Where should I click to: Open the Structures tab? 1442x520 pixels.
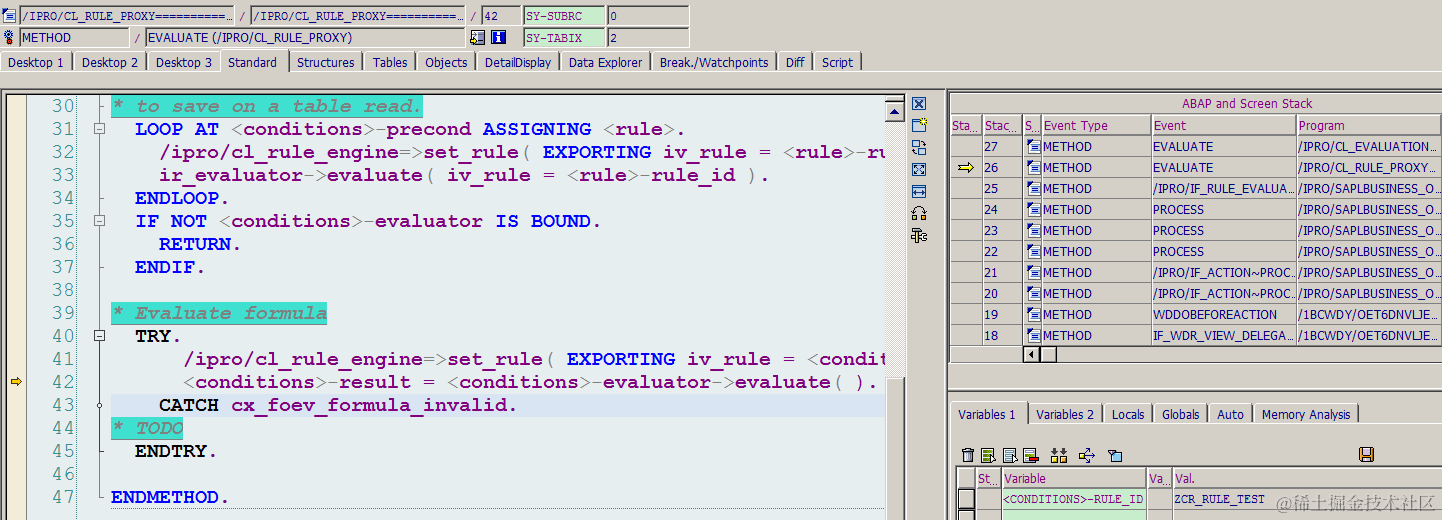coord(326,62)
